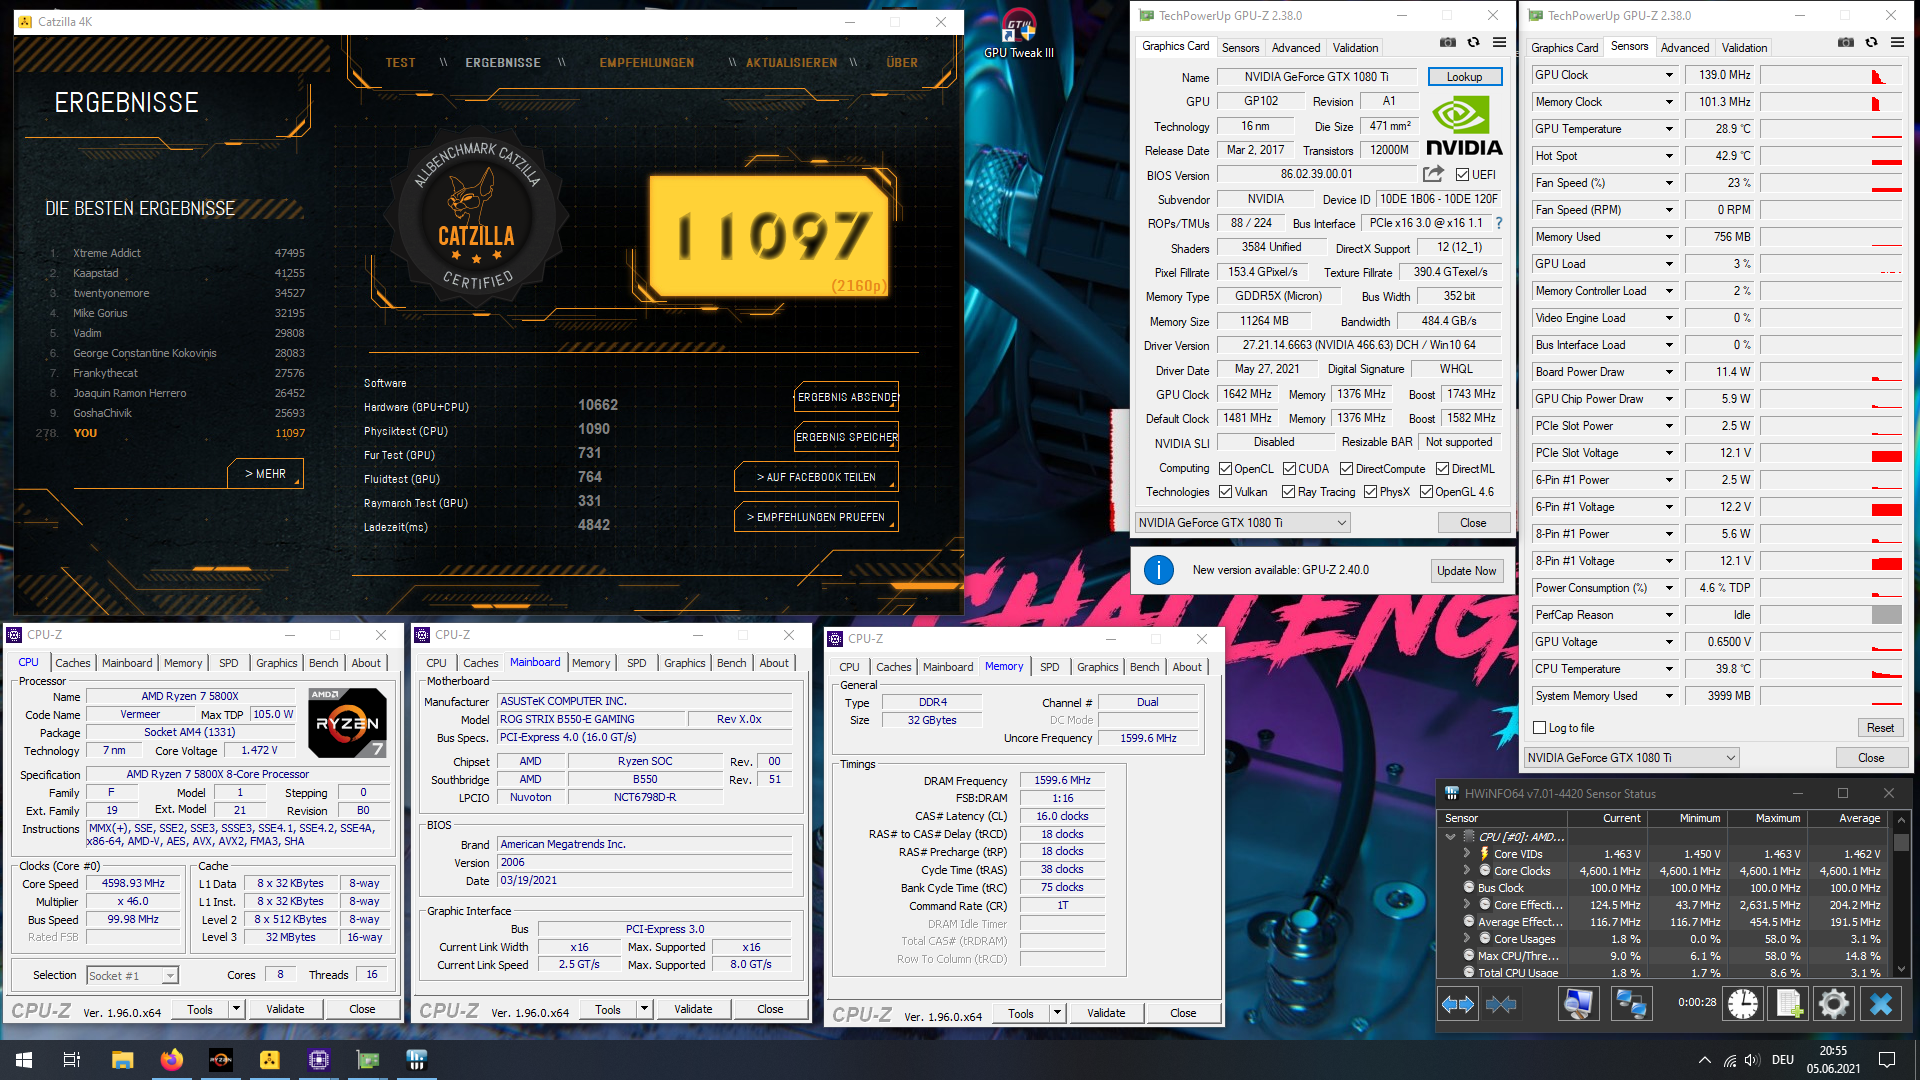Click Validate in CPU-Z Memory window
The width and height of the screenshot is (1920, 1080).
click(x=1106, y=1013)
